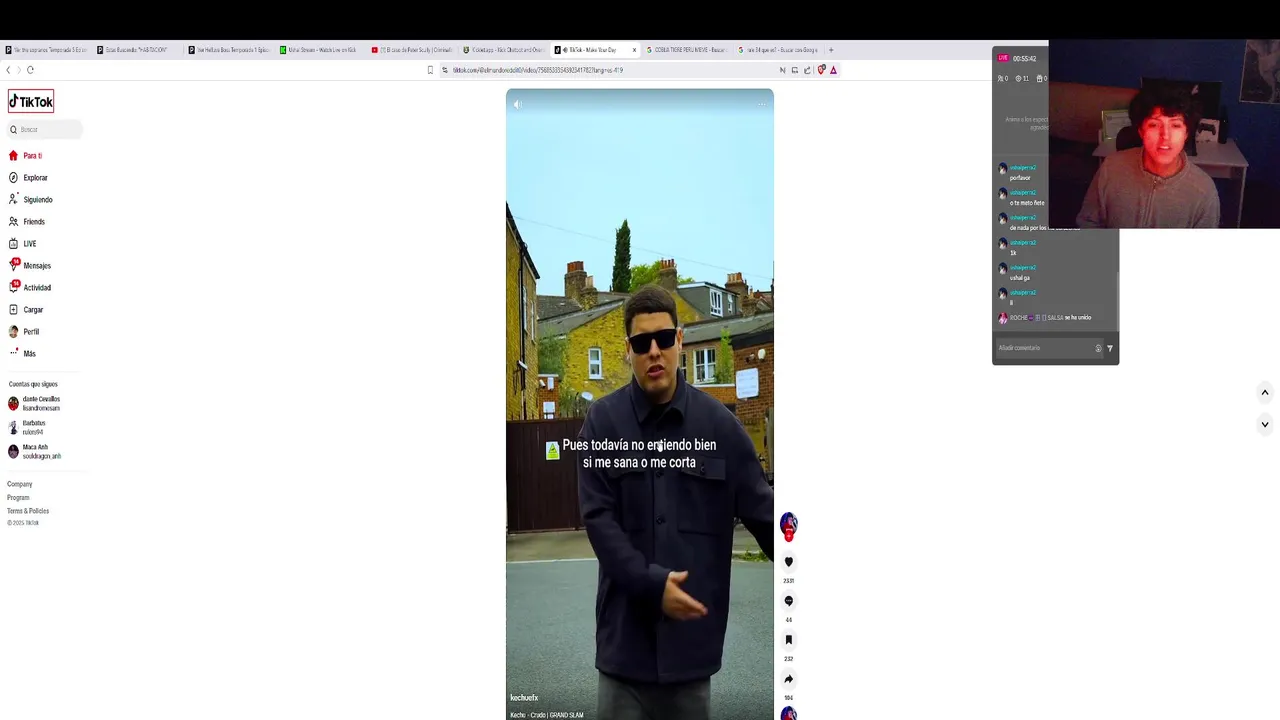Open the Kechu - Crudo song link
The image size is (1280, 720).
tap(547, 715)
